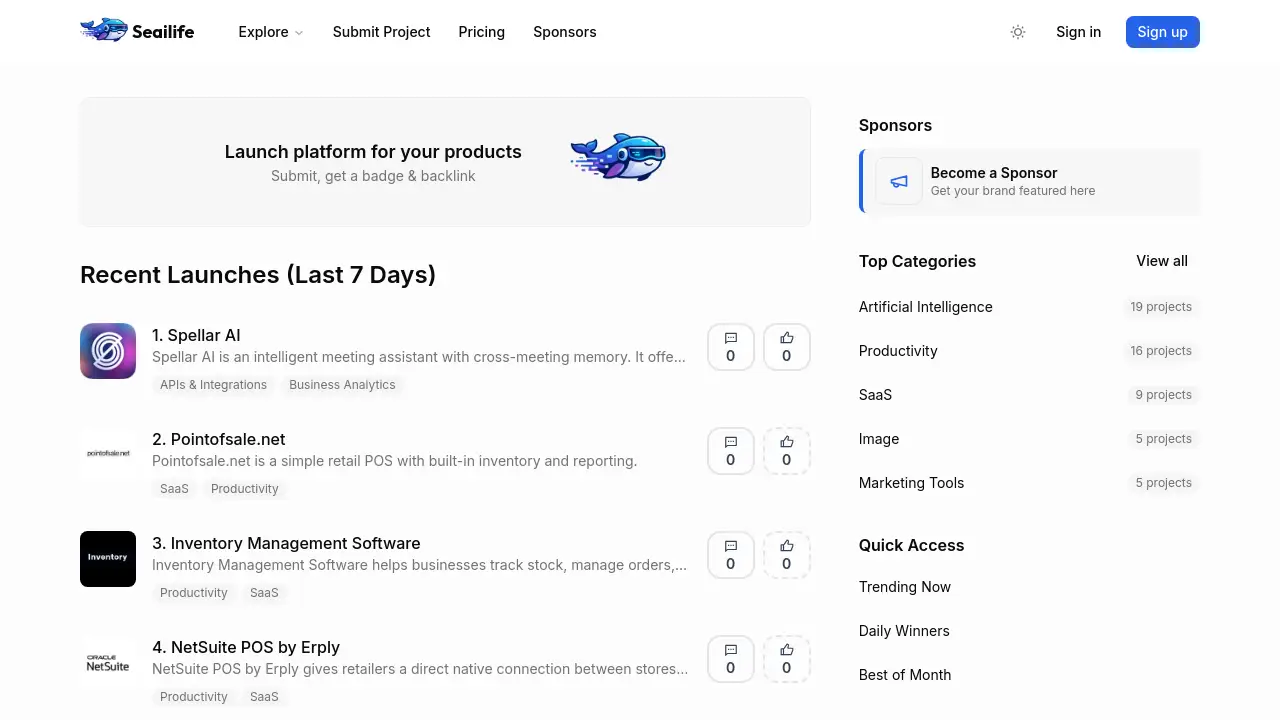Open comments for Inventory Management Software
Screen dimensions: 1280x720
coord(731,555)
